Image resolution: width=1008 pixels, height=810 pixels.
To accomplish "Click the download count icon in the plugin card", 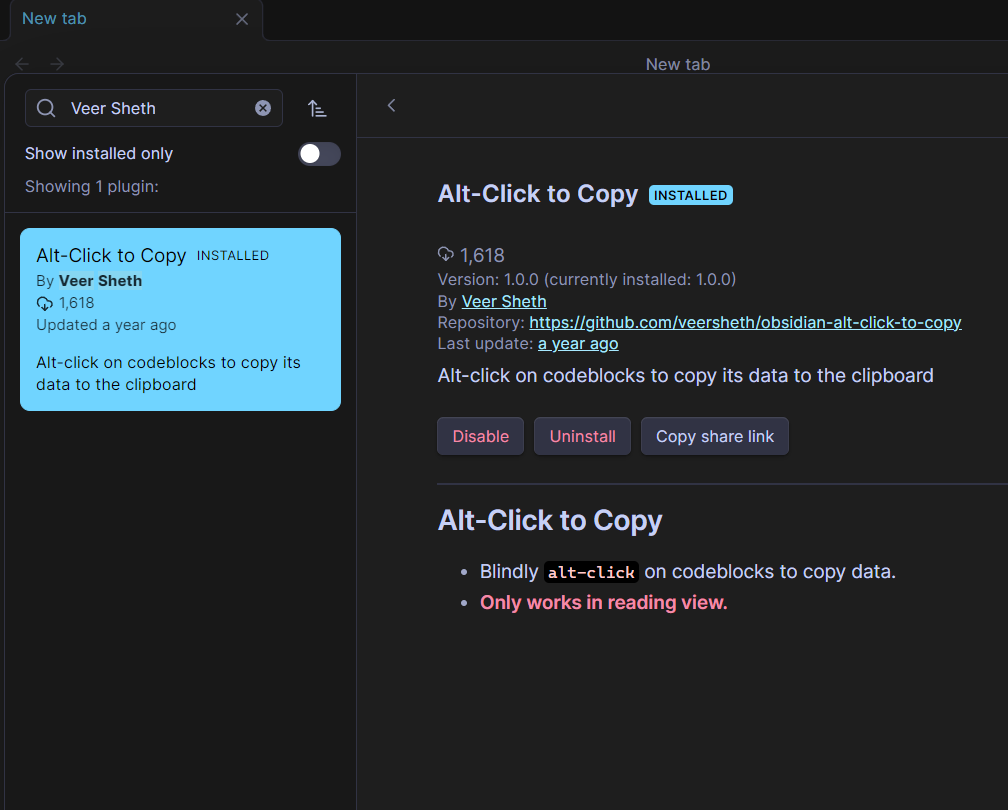I will (44, 303).
